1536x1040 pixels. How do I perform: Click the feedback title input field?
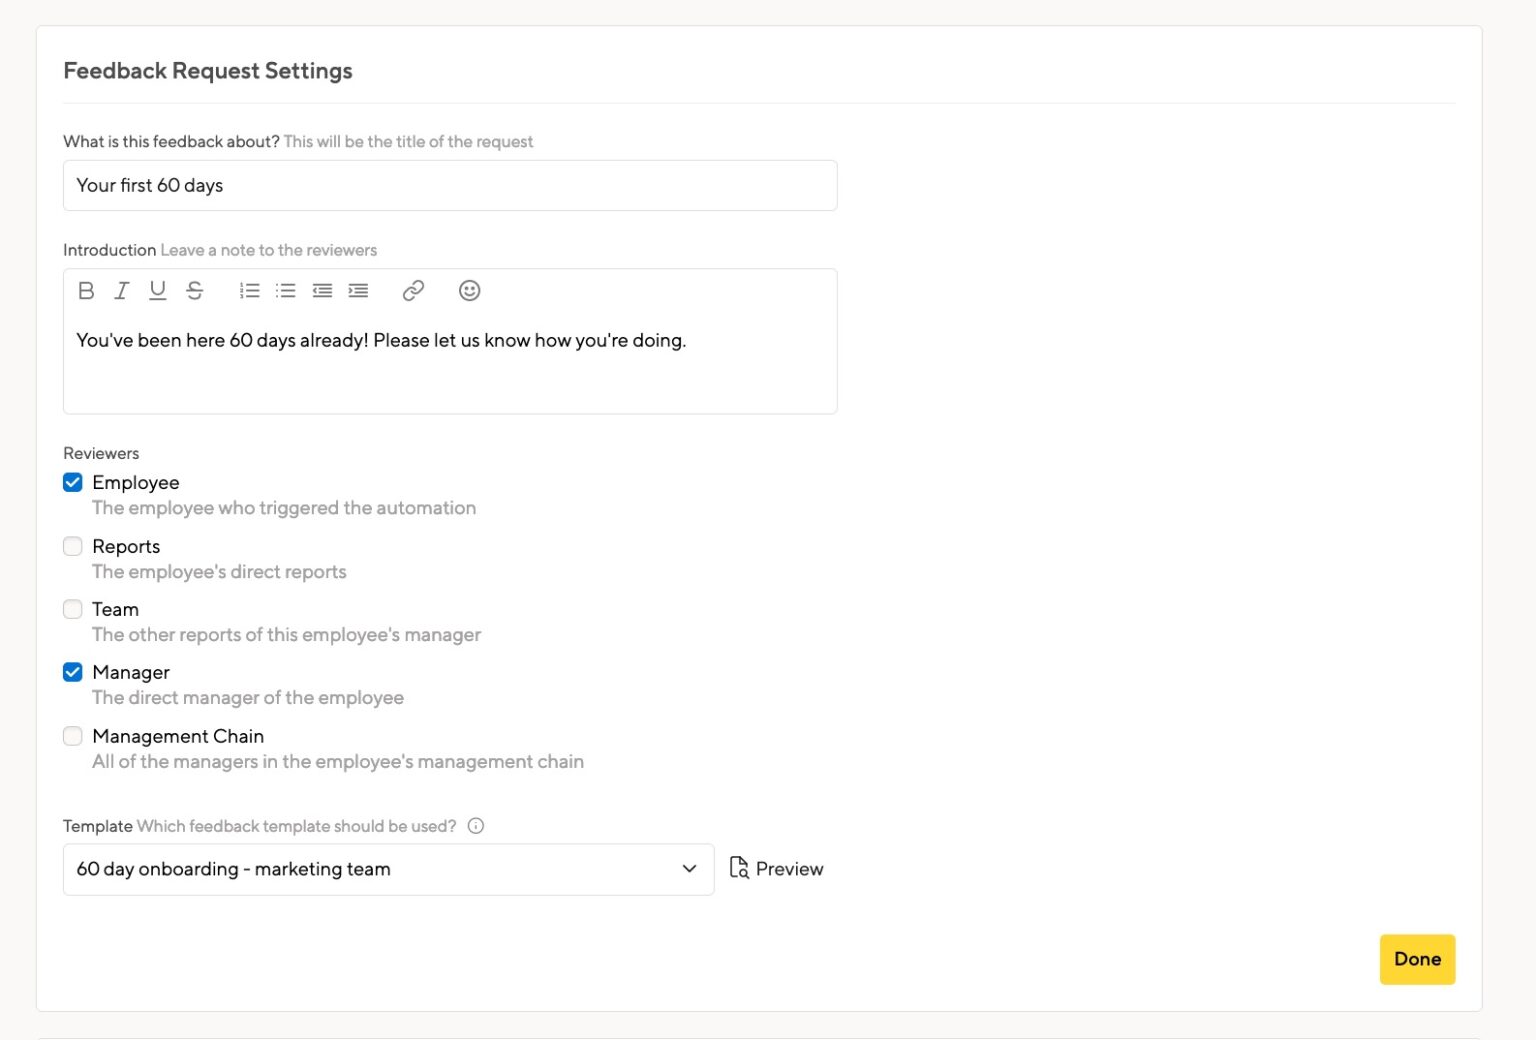(449, 185)
